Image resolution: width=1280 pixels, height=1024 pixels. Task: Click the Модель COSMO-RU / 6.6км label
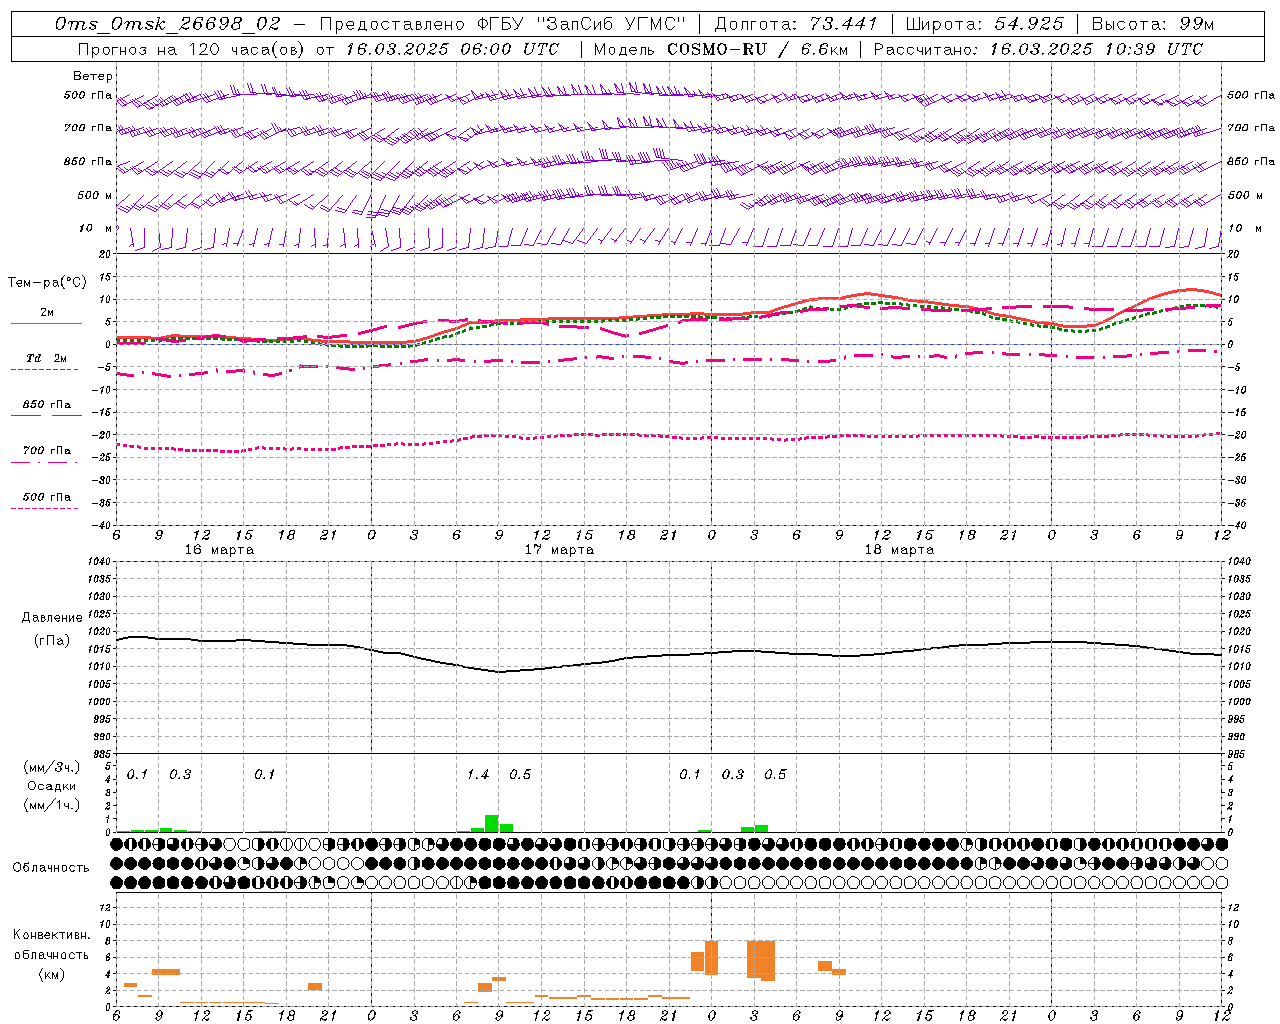719,49
